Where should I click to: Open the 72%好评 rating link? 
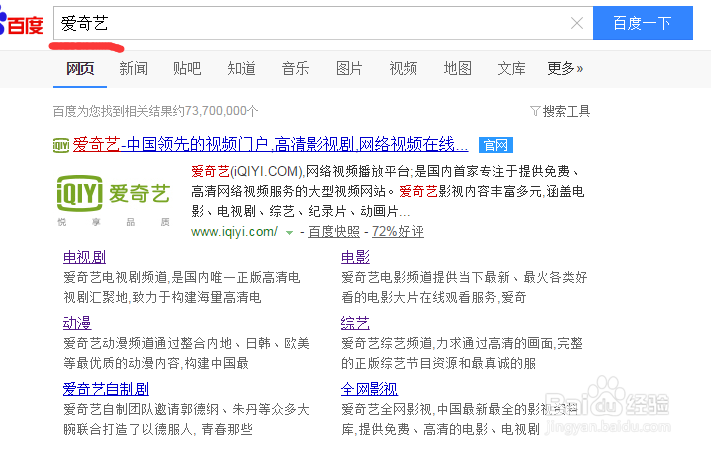pyautogui.click(x=398, y=232)
